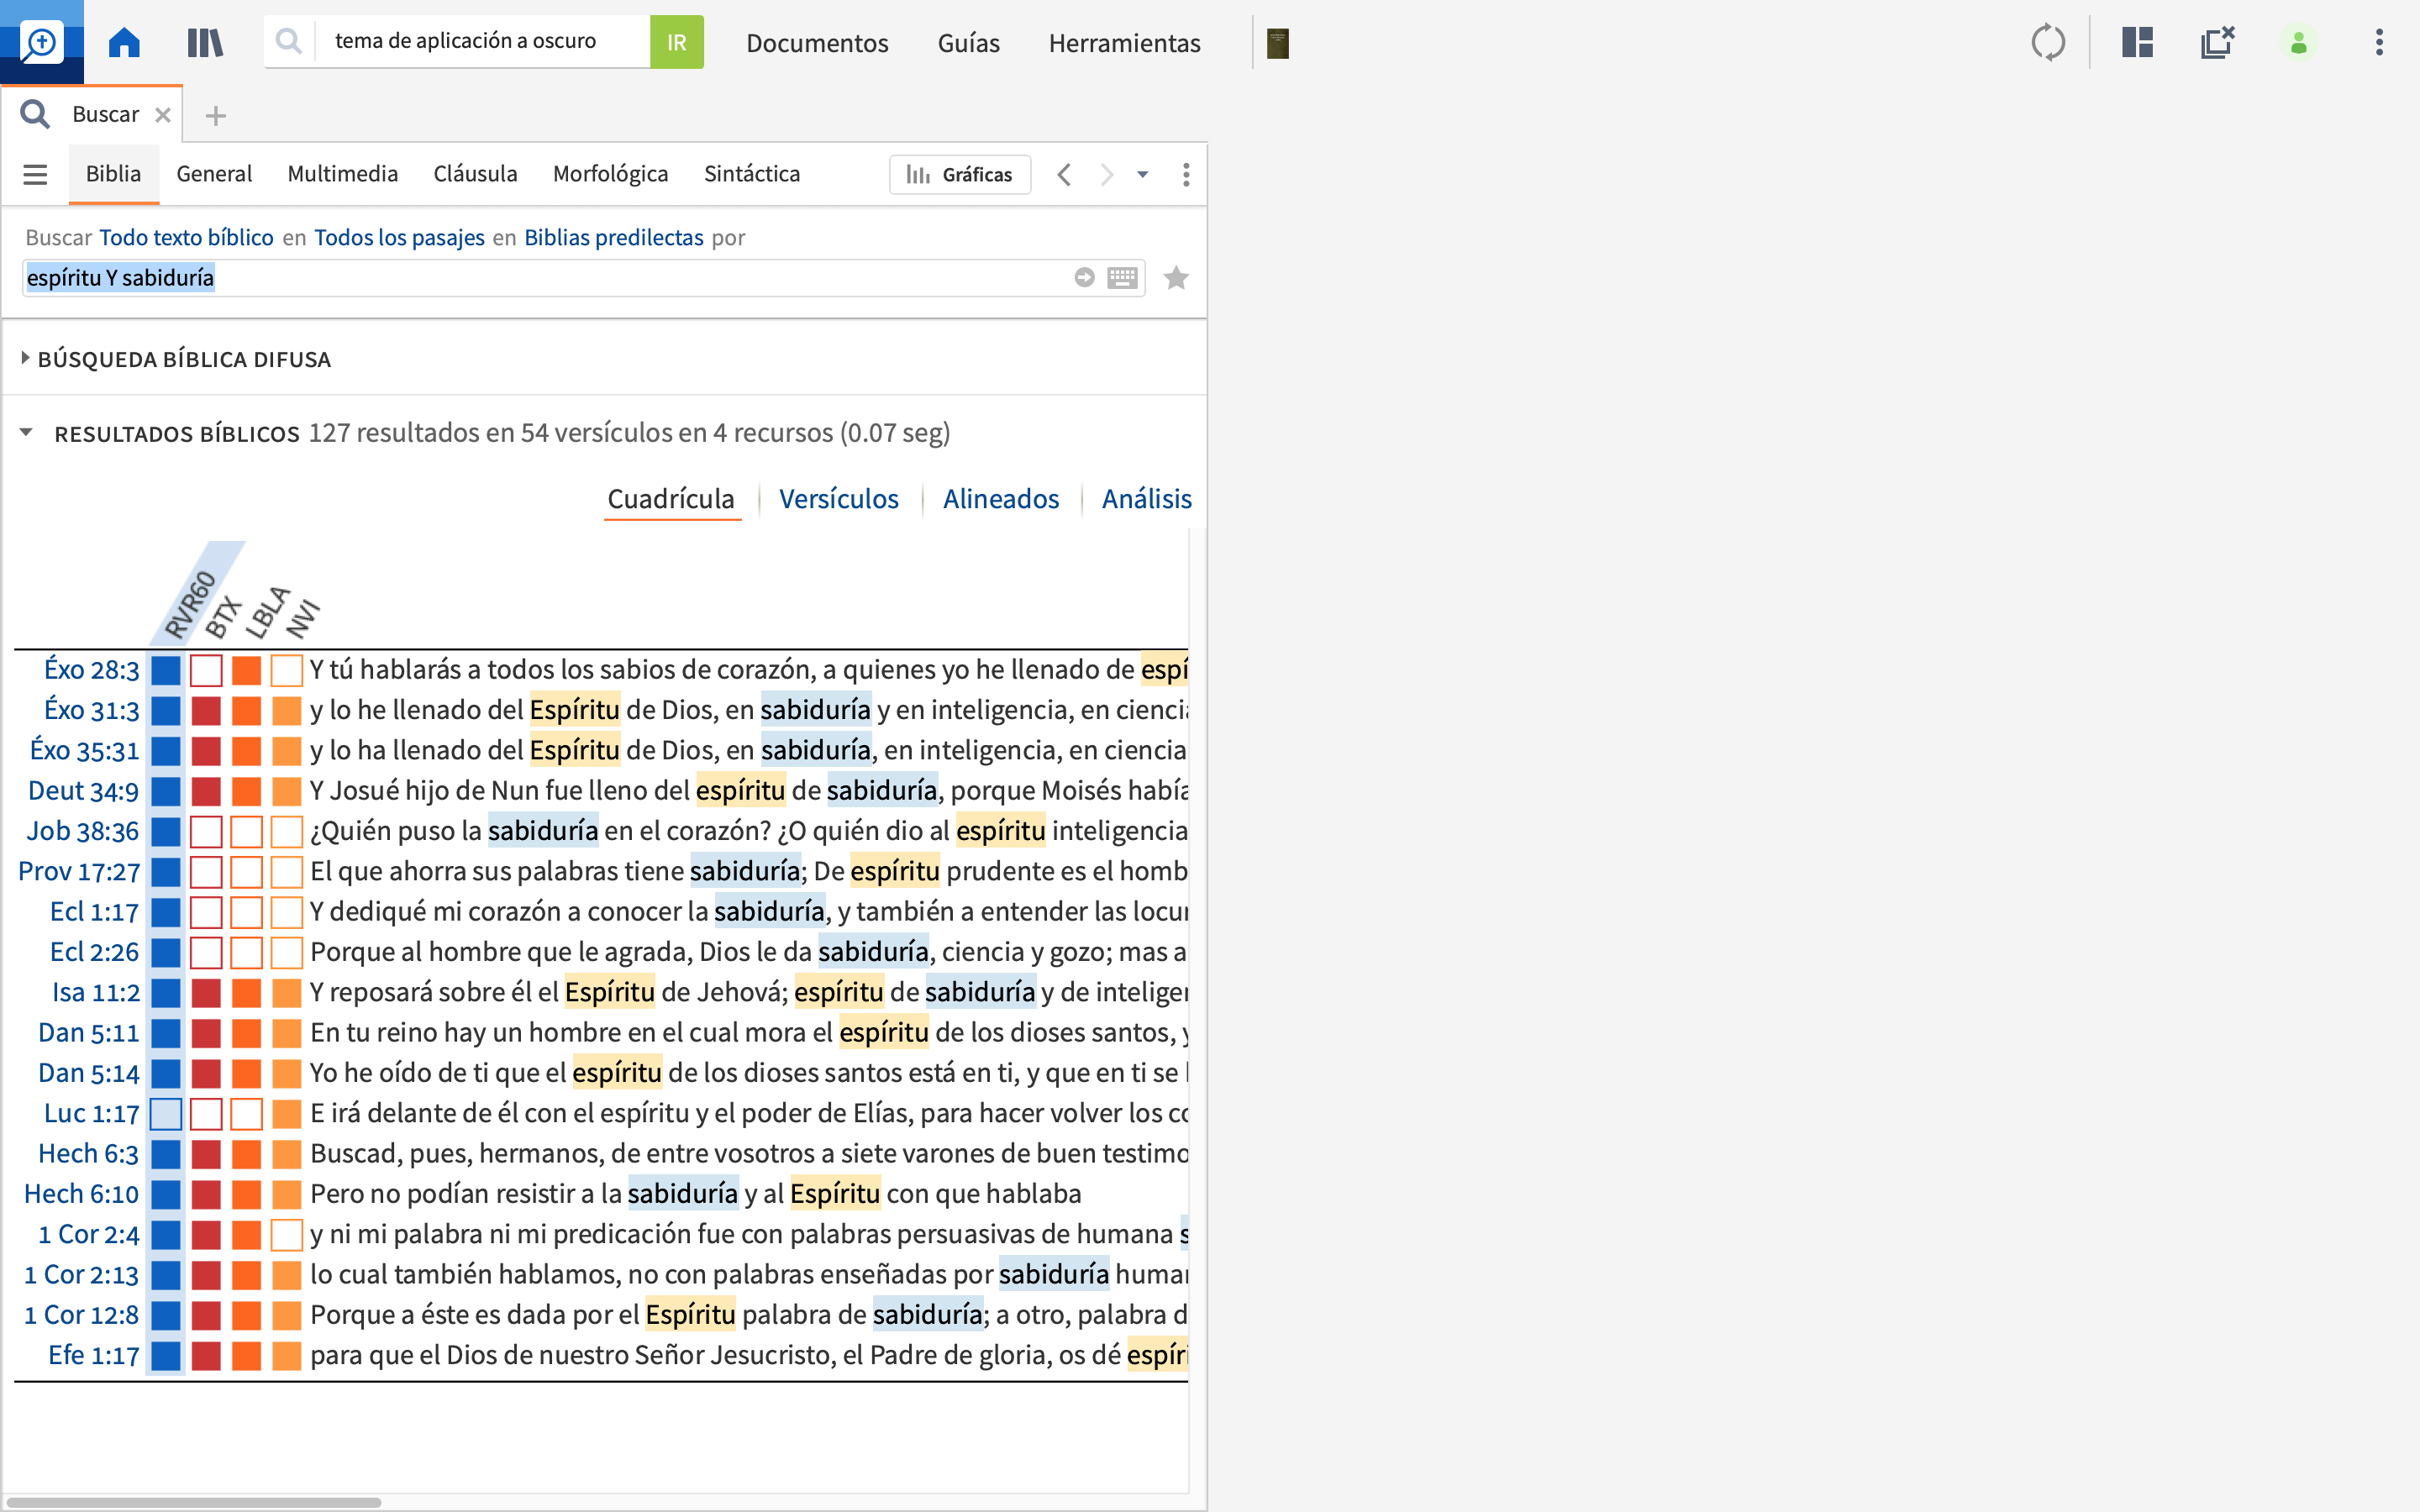Click the green IR go button
This screenshot has width=2420, height=1512.
point(677,42)
